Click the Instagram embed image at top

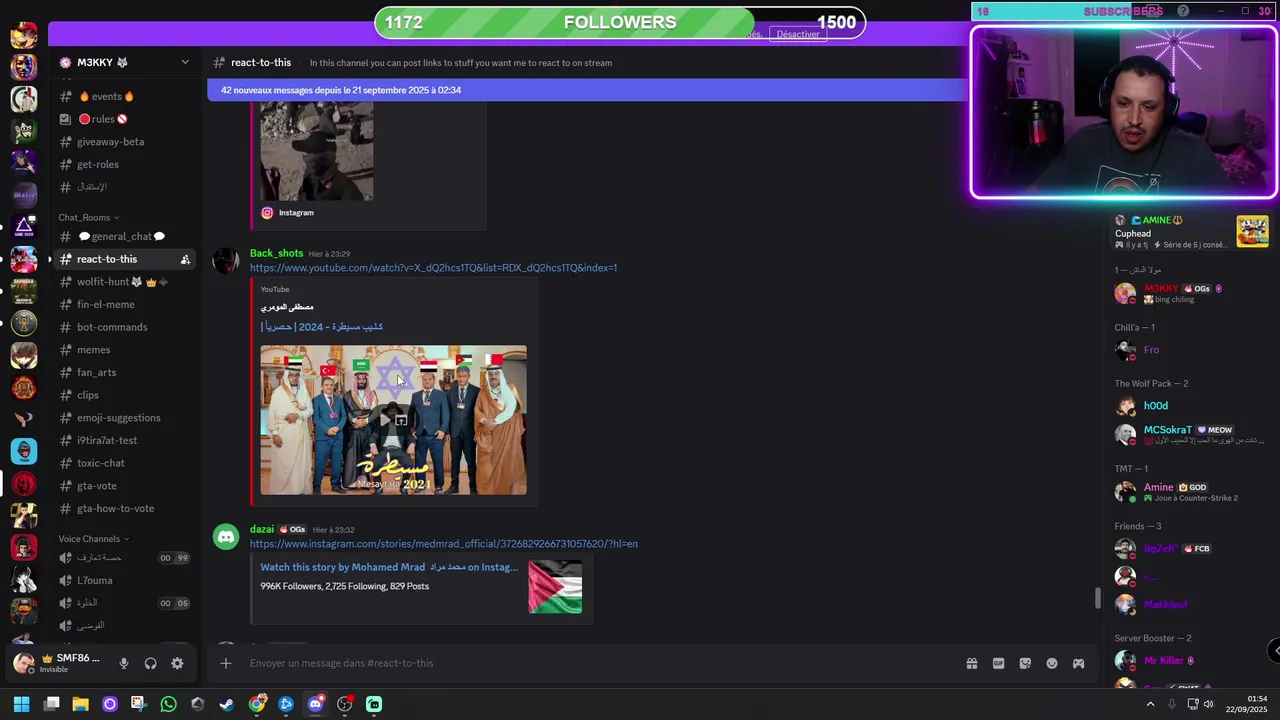coord(317,150)
